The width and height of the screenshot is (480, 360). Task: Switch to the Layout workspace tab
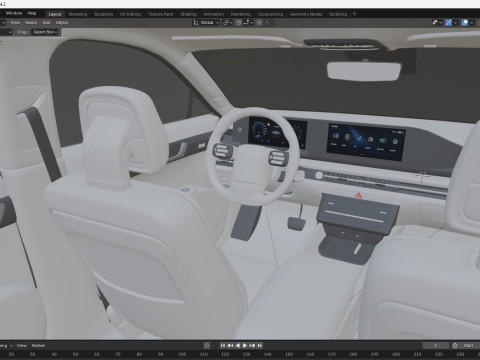55,14
